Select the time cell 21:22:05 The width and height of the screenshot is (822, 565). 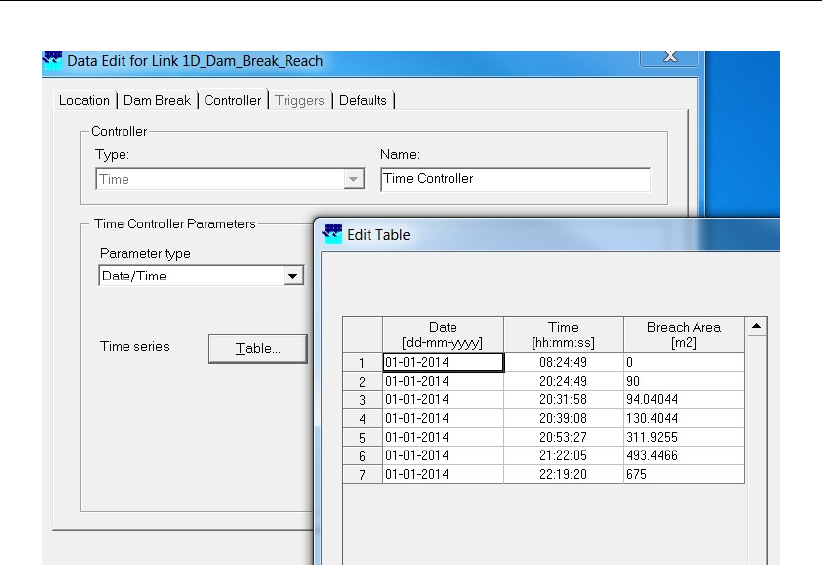[564, 456]
